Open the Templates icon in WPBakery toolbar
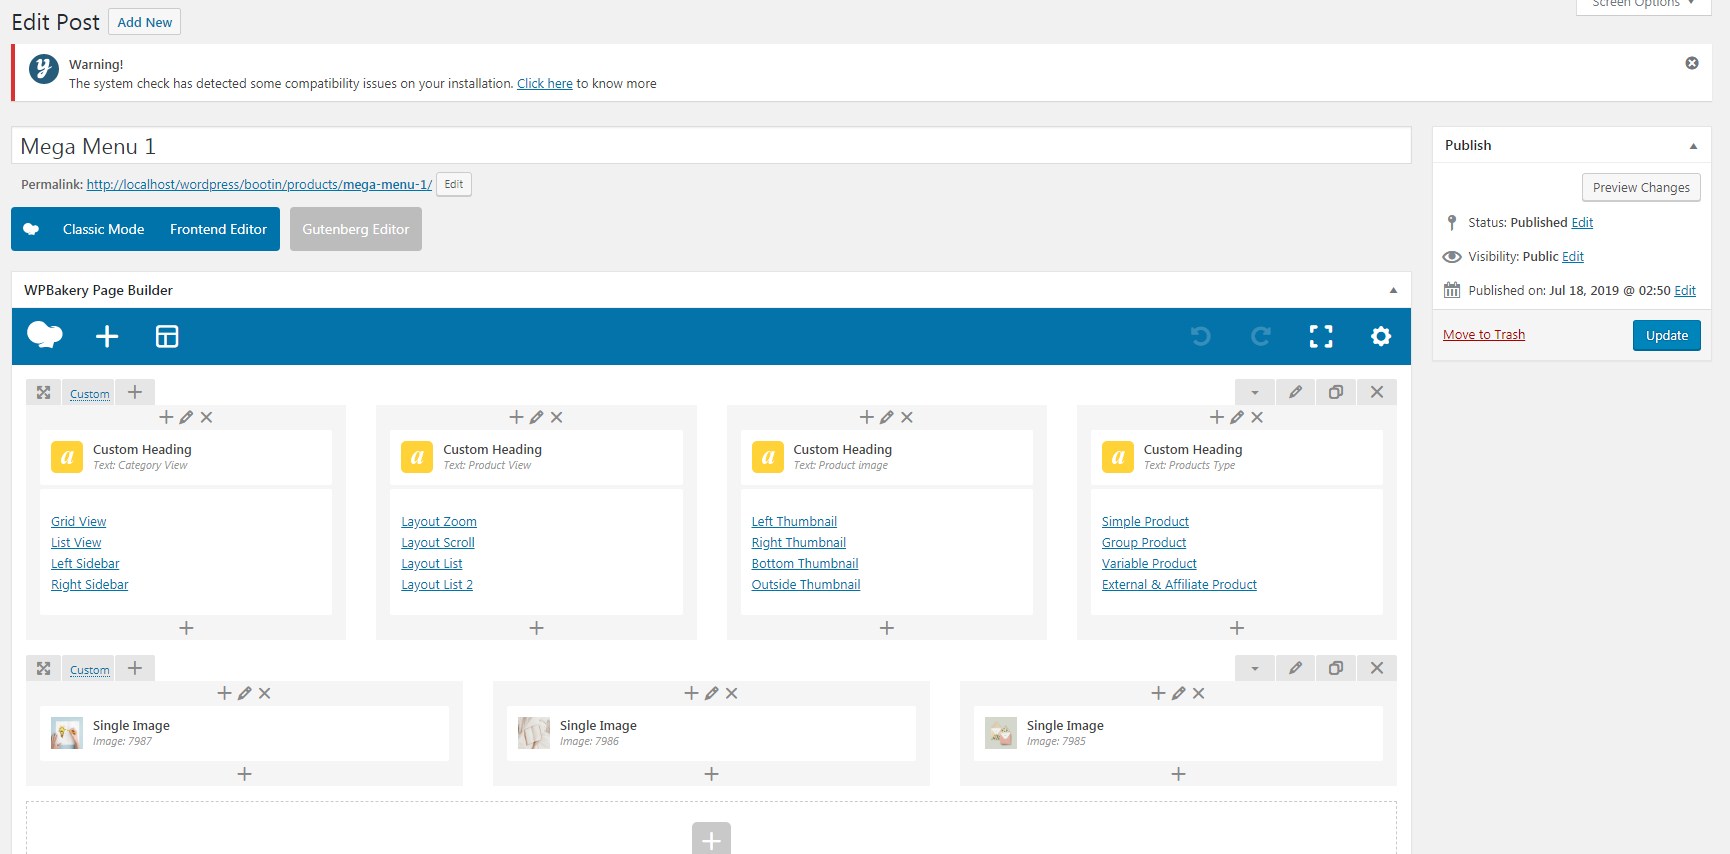 click(x=167, y=337)
